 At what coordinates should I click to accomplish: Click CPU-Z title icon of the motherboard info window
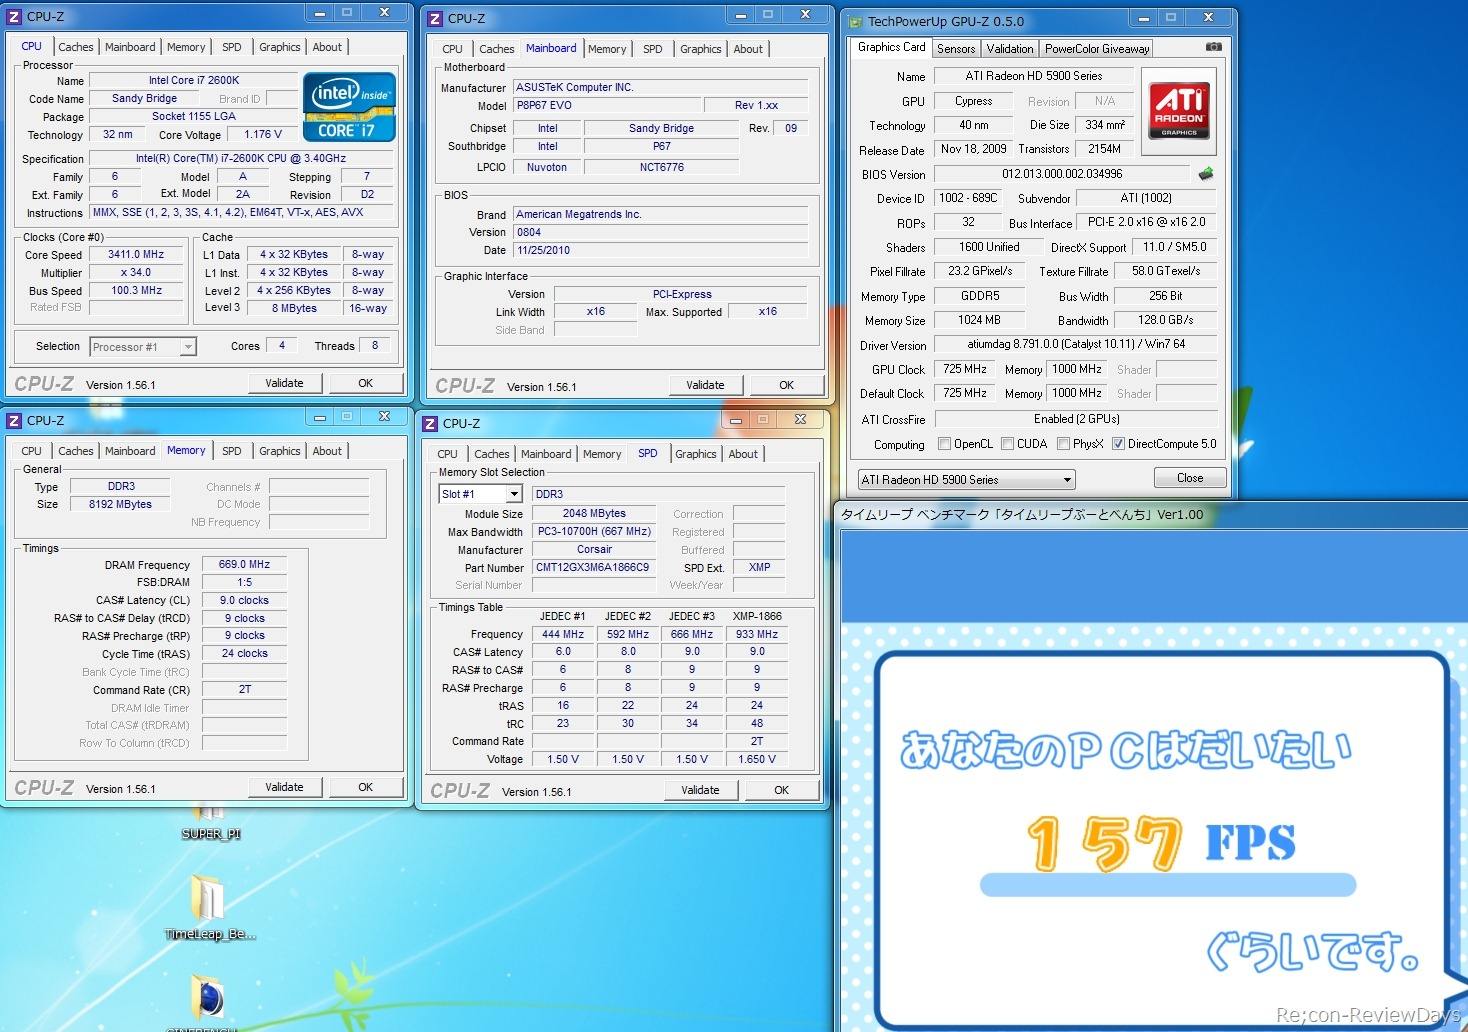tap(434, 18)
